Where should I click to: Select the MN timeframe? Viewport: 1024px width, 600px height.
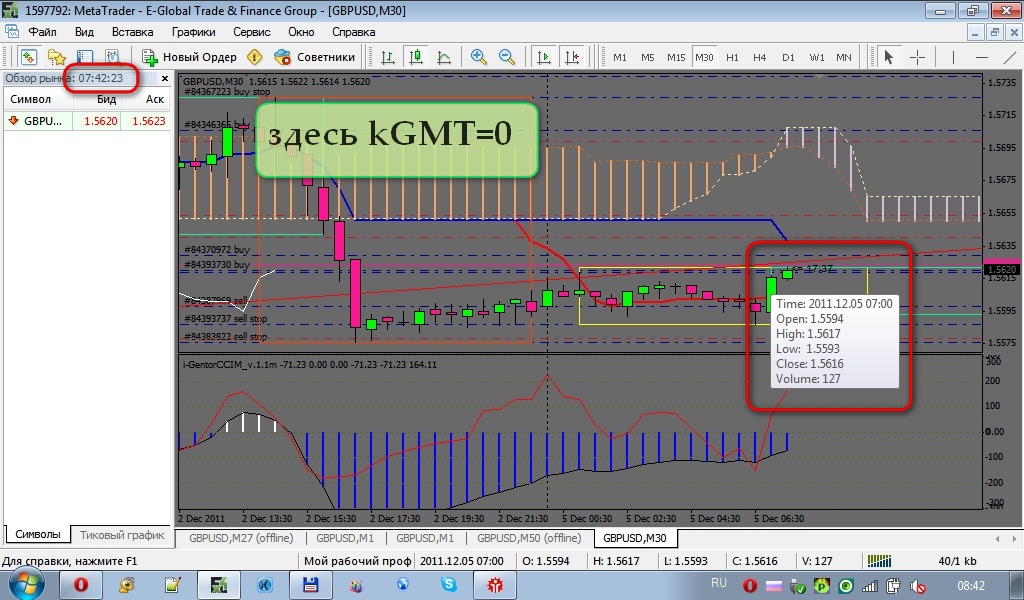click(844, 57)
